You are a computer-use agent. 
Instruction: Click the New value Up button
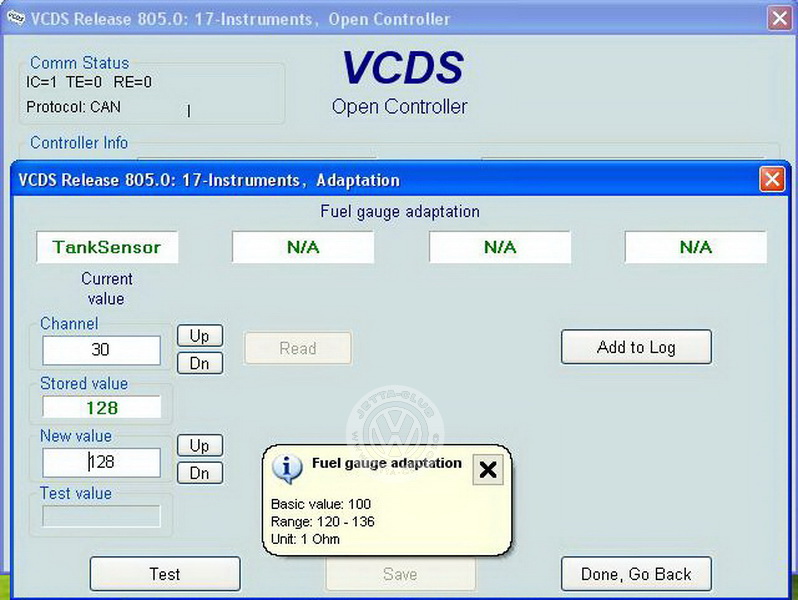[200, 446]
